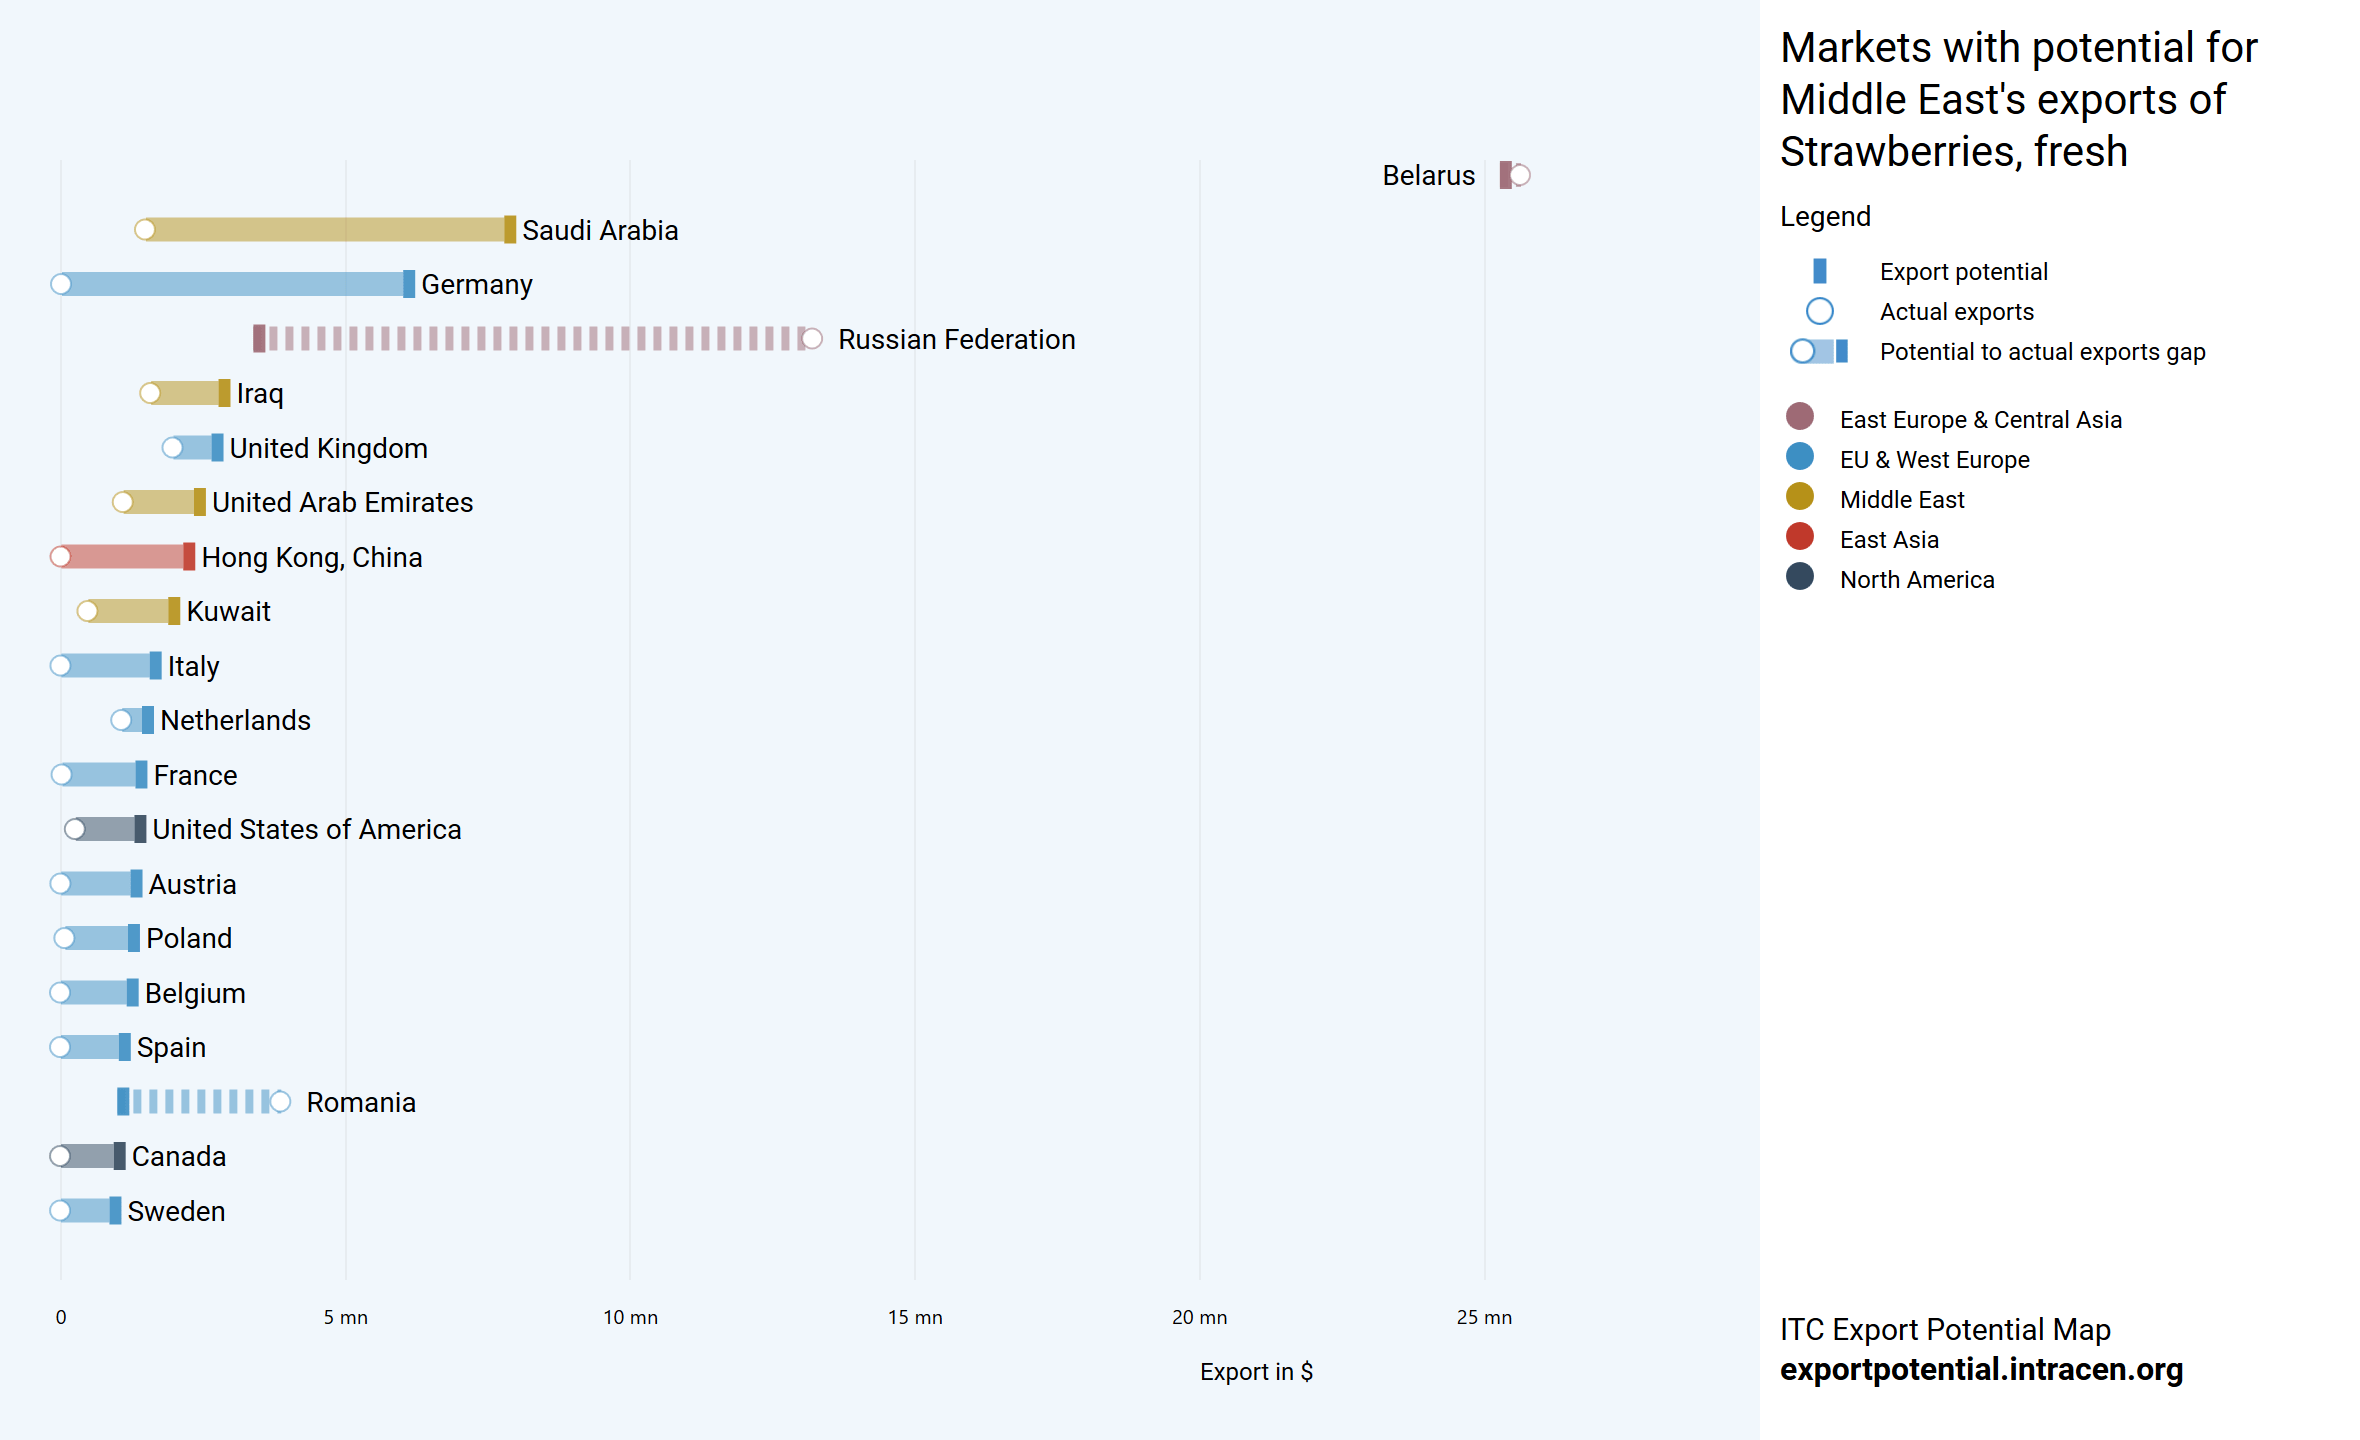
Task: Open the exportpotential.intracen.org link
Action: [1980, 1369]
